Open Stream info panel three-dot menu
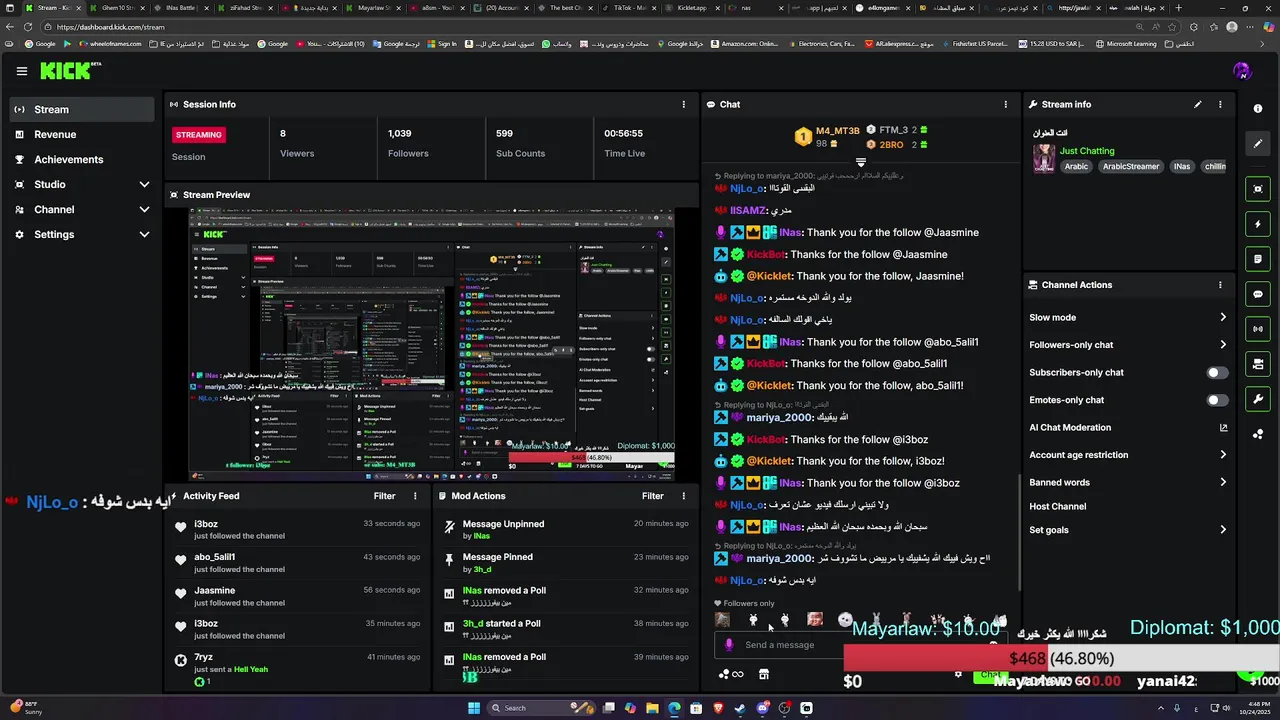Image resolution: width=1280 pixels, height=720 pixels. [1220, 104]
